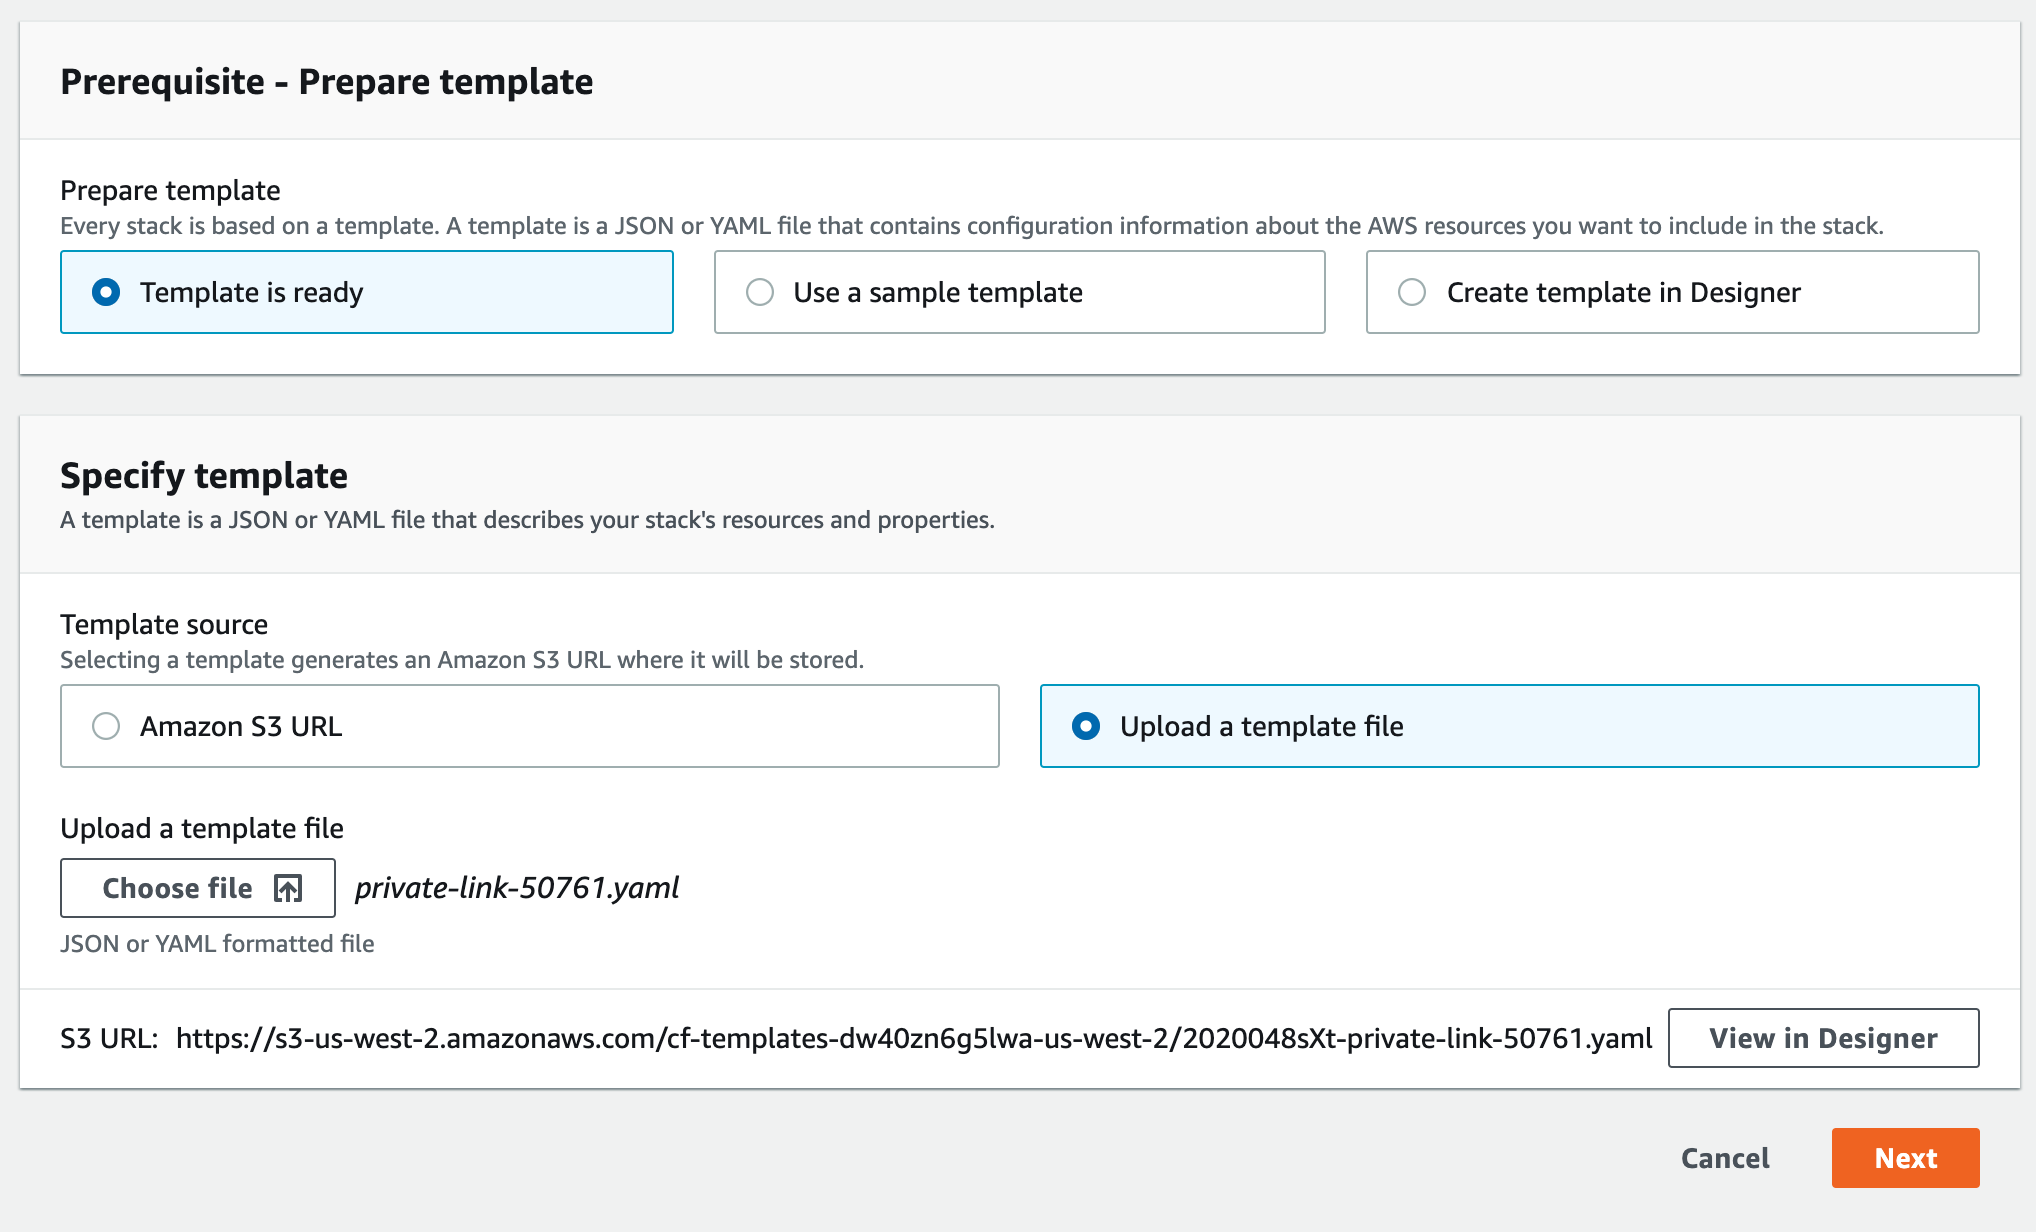The height and width of the screenshot is (1232, 2036).
Task: Click Upload a template file label above Choose file
Action: [x=202, y=828]
